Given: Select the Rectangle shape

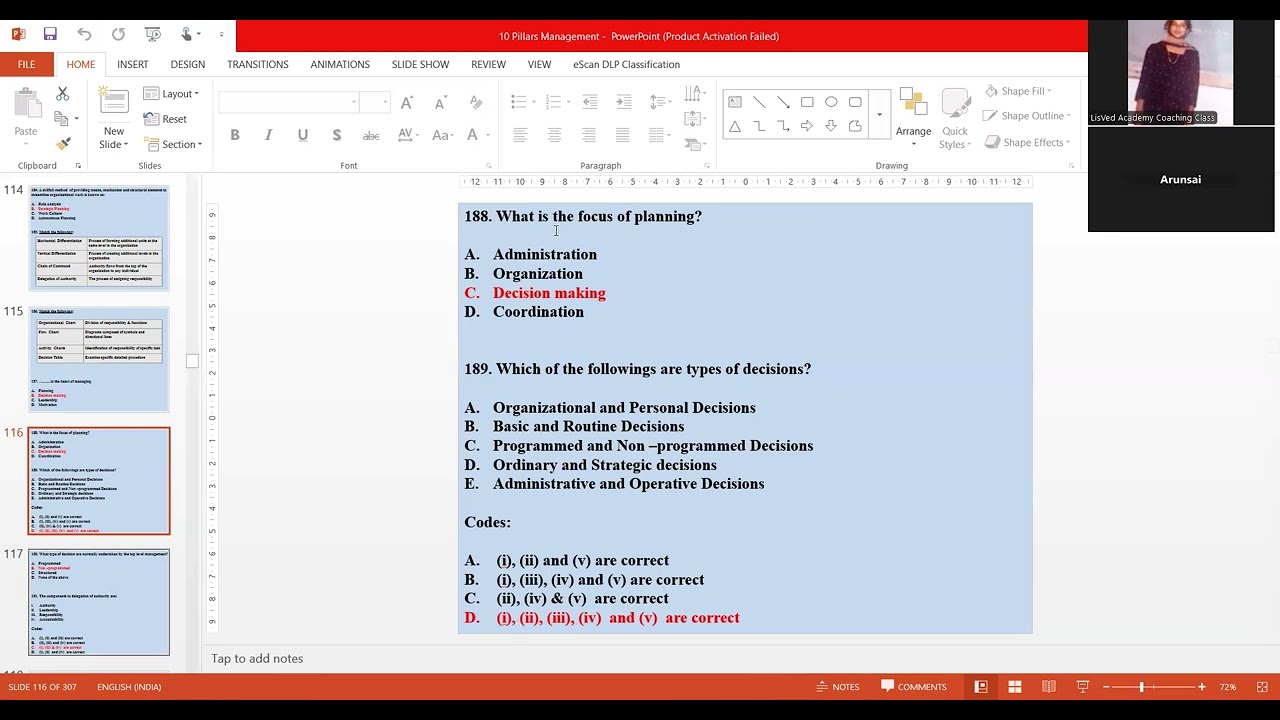Looking at the screenshot, I should (807, 102).
